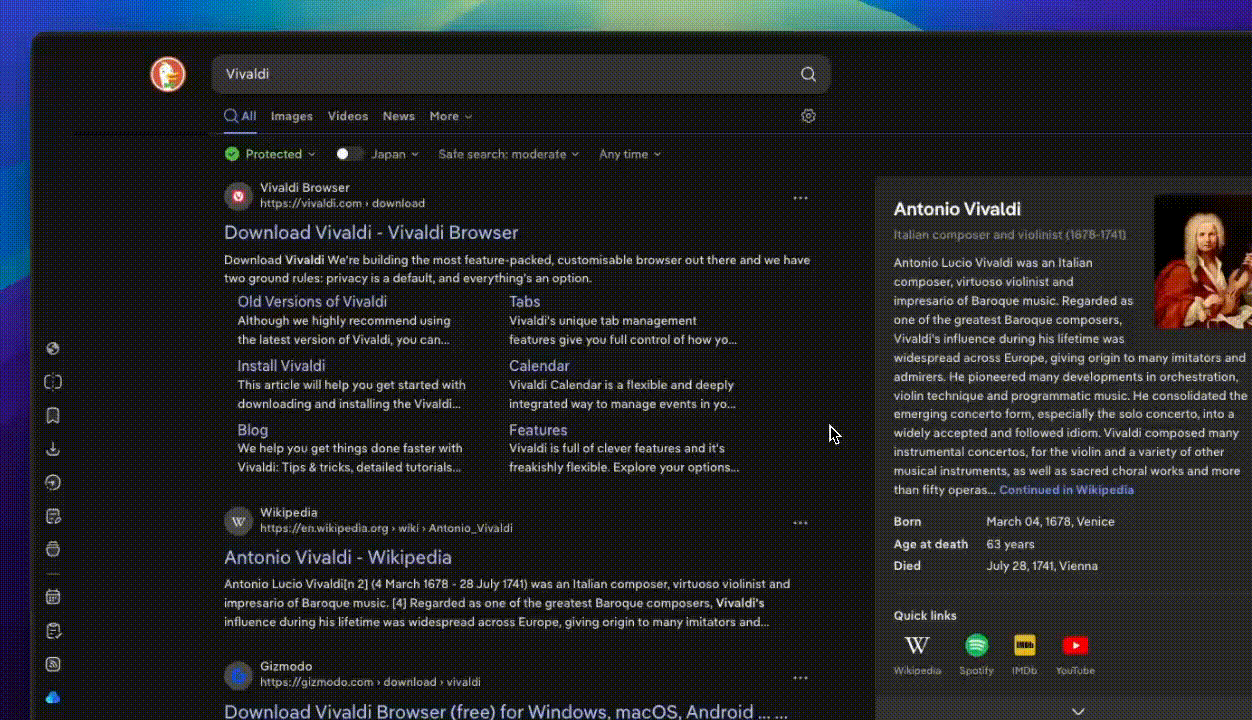This screenshot has width=1252, height=720.
Task: Click the Vivaldi Browser result favicon
Action: (x=238, y=196)
